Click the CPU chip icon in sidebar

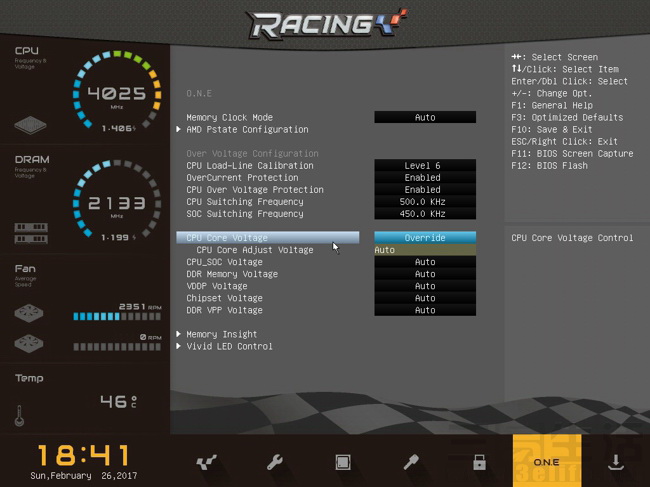[30, 125]
